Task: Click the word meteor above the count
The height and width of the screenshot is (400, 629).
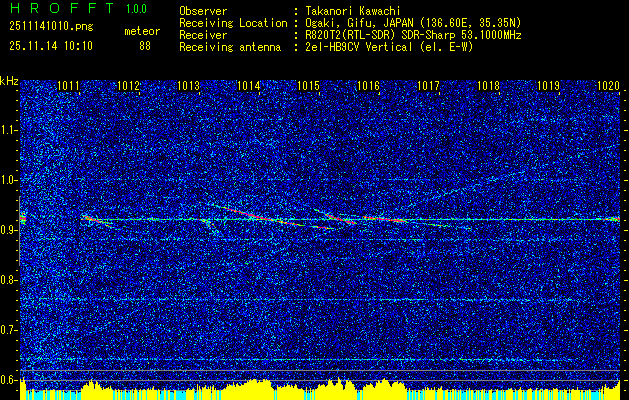Action: point(142,31)
